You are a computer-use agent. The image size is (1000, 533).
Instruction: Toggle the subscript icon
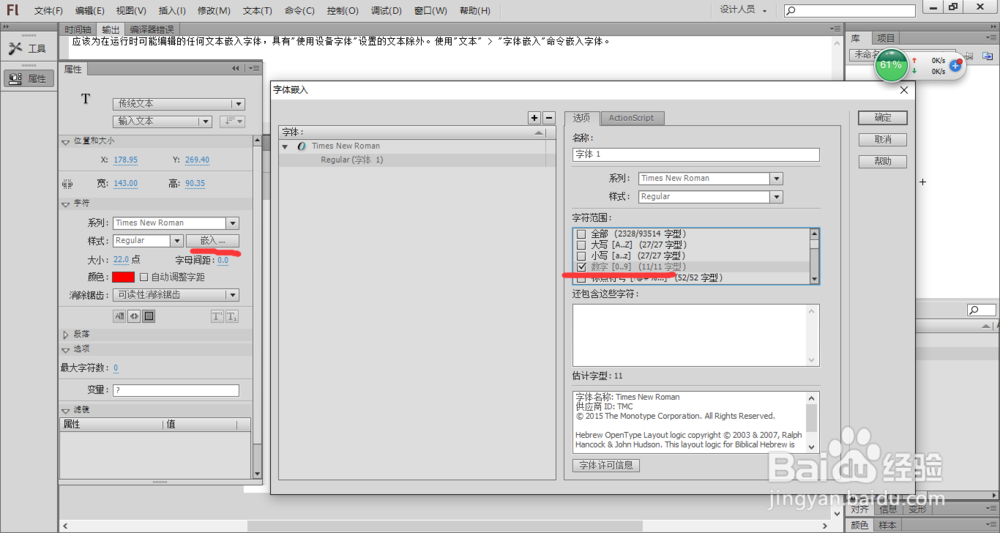232,316
